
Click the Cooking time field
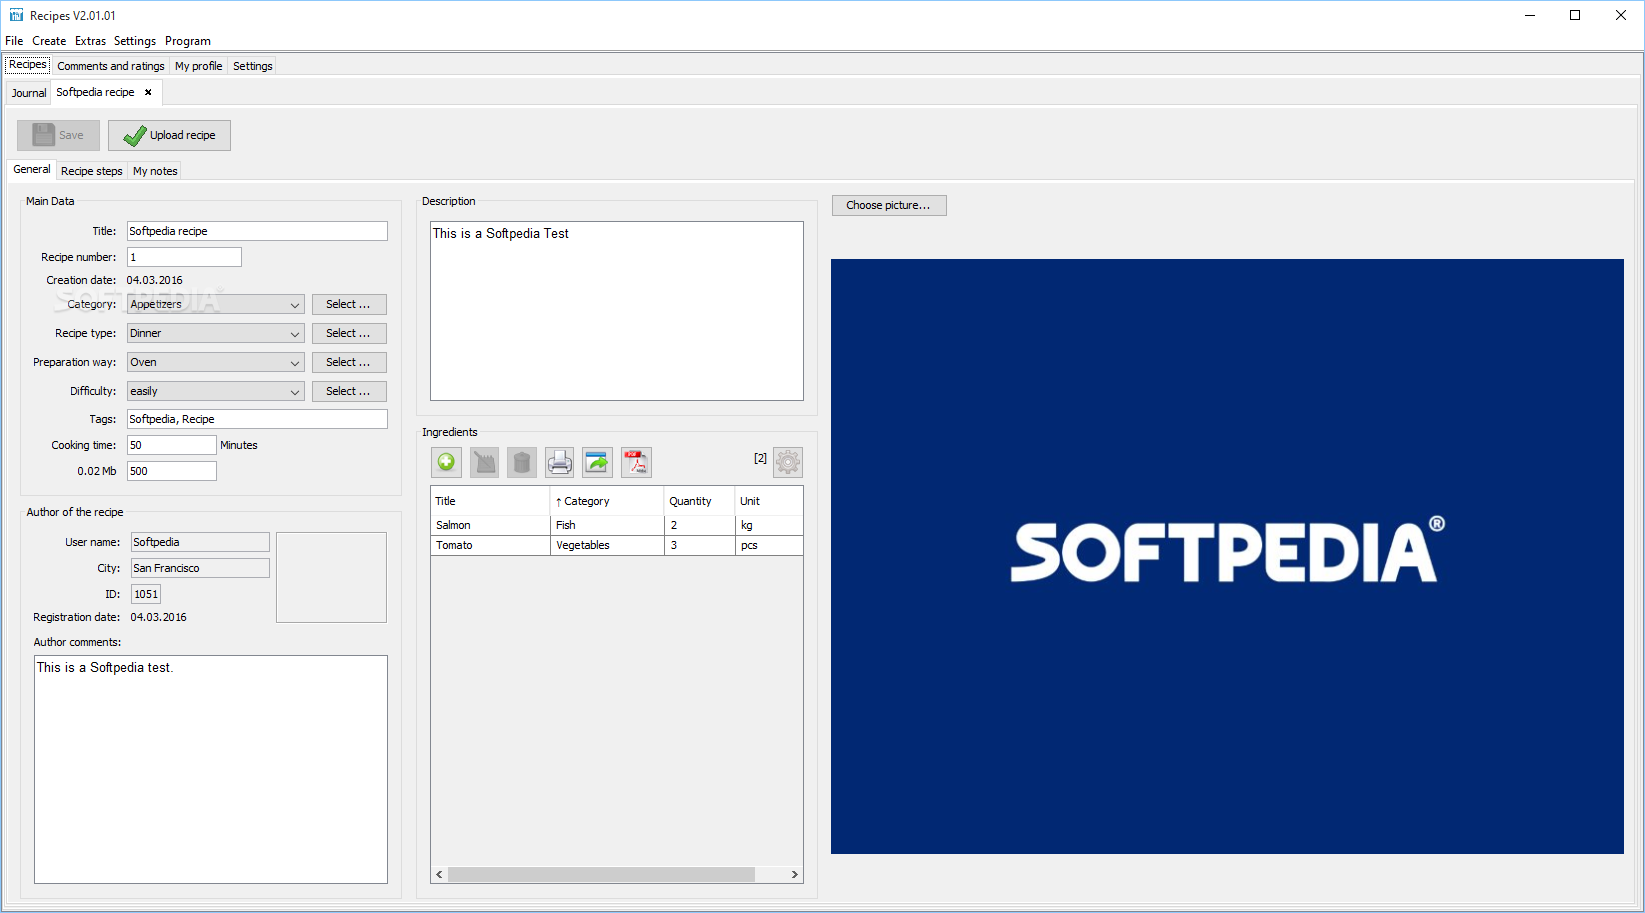click(171, 445)
